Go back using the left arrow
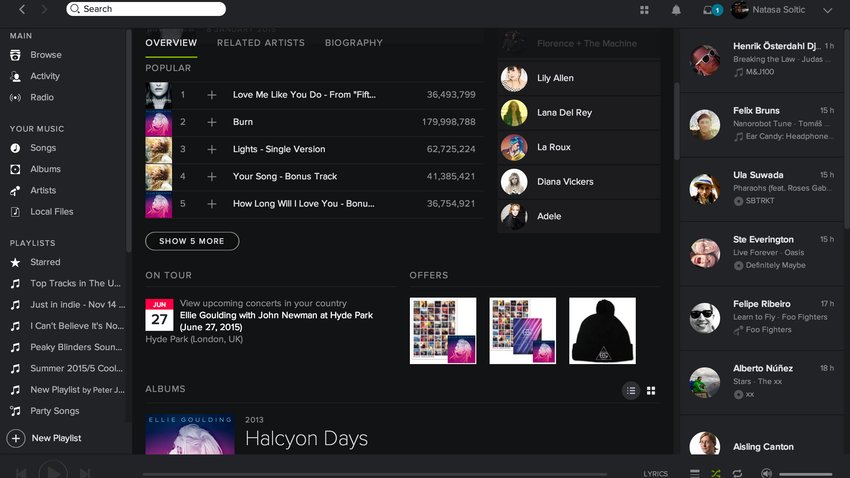 (22, 9)
